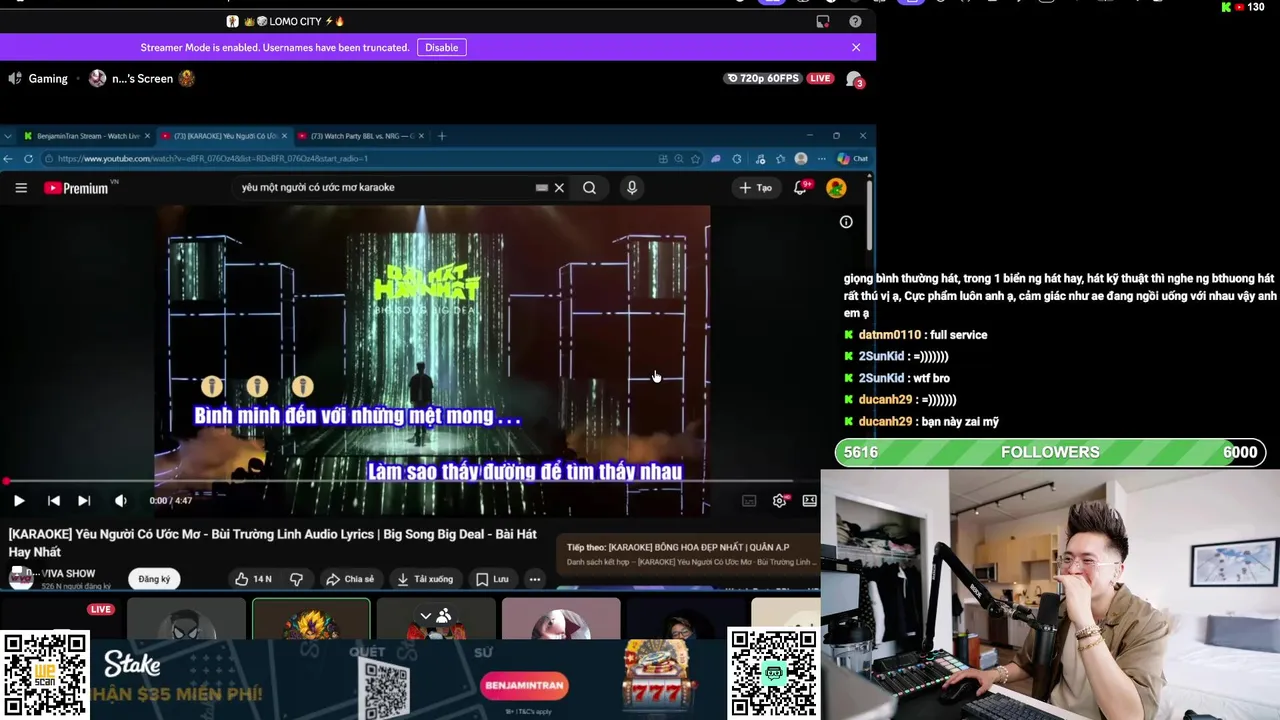Toggle subtitles in the player
This screenshot has width=1280, height=720.
coord(749,501)
